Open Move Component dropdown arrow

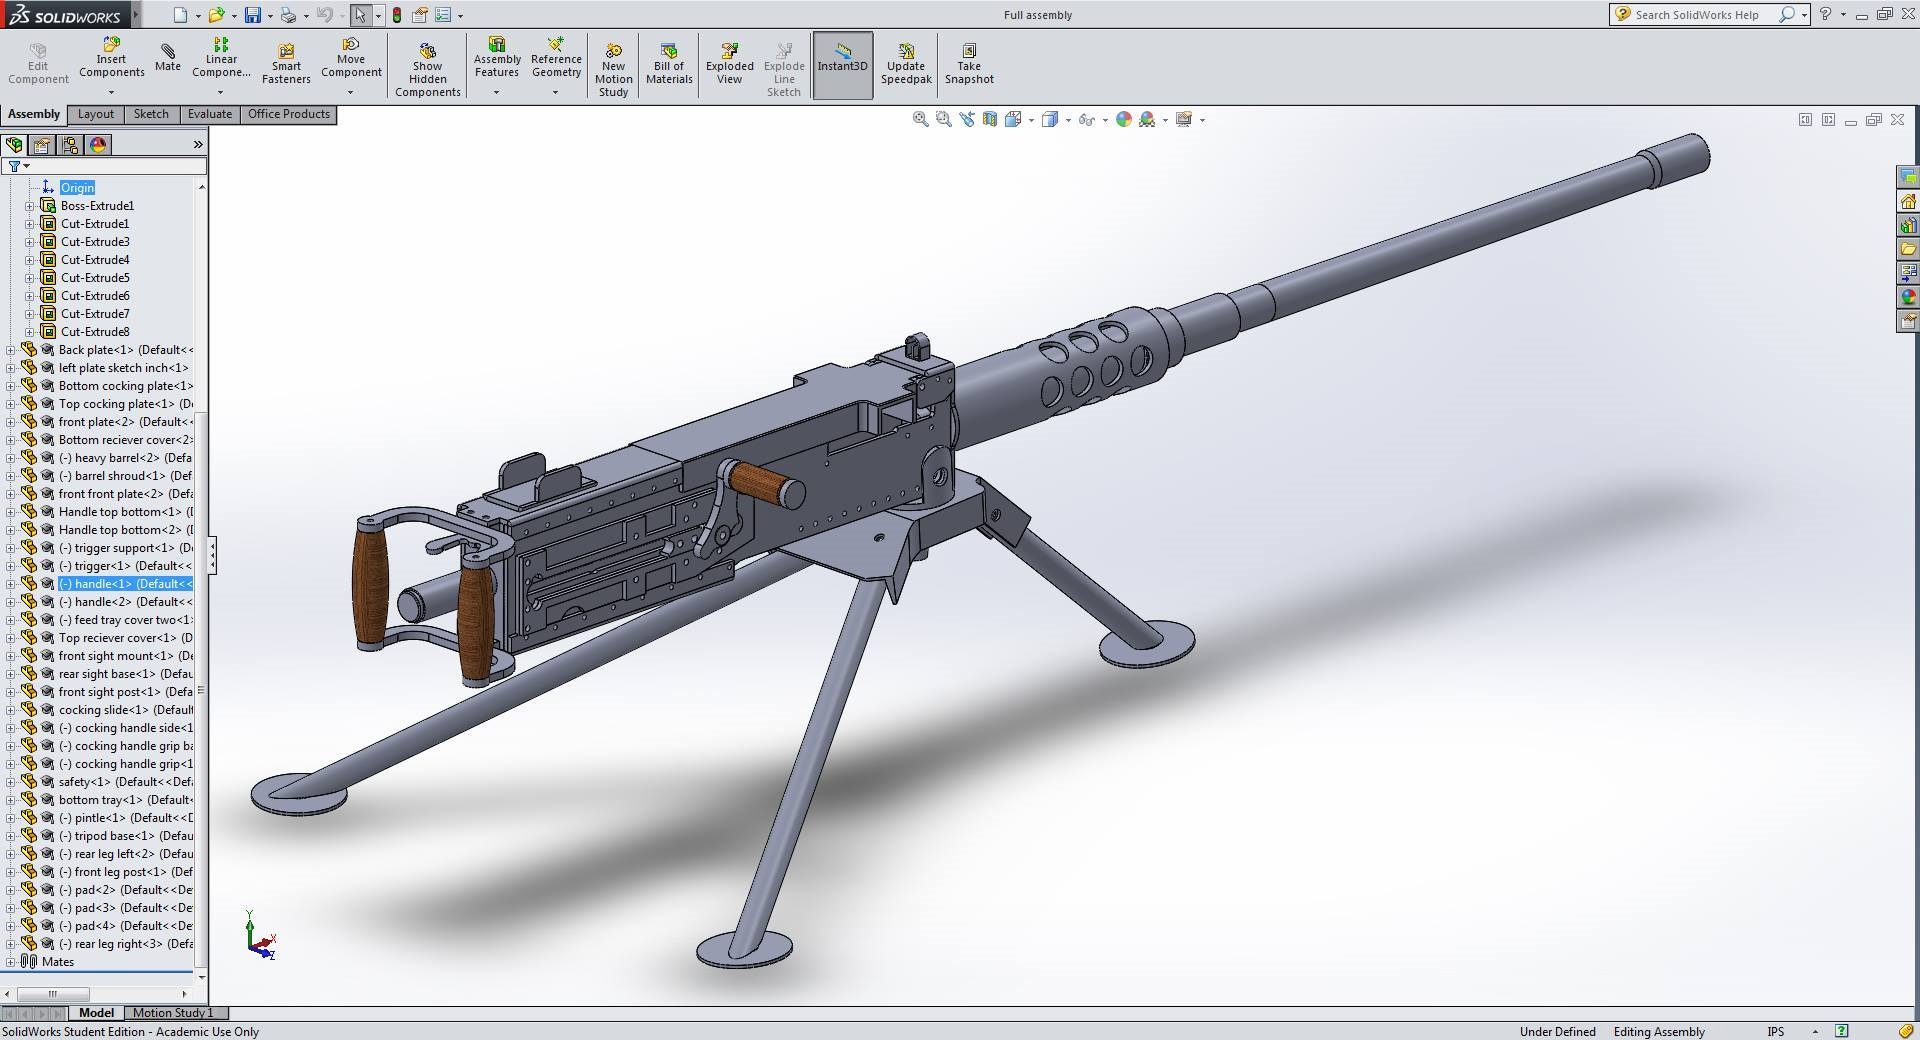pos(351,92)
